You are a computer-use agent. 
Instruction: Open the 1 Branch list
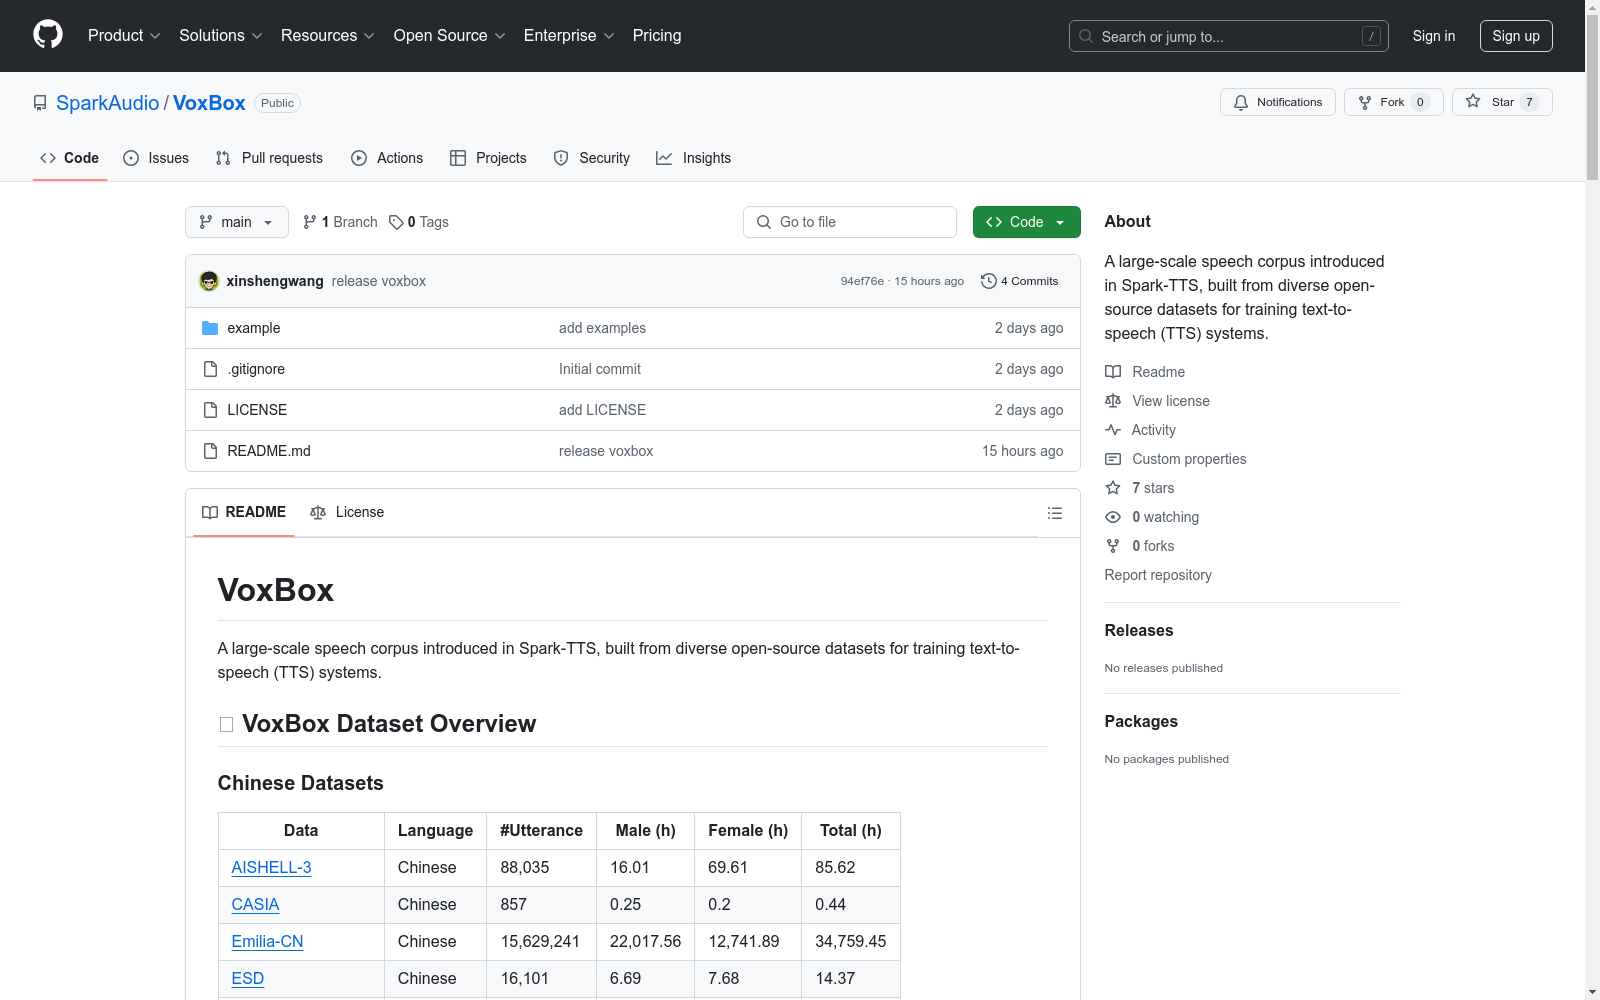coord(340,222)
